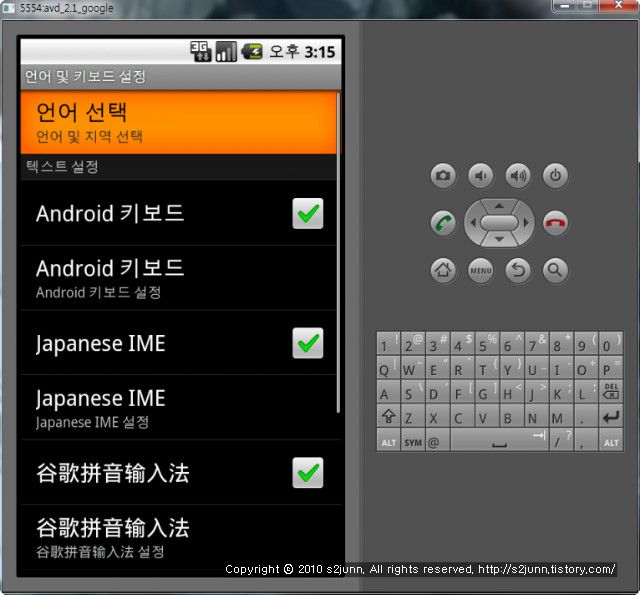Click the 0 number key

(611, 343)
